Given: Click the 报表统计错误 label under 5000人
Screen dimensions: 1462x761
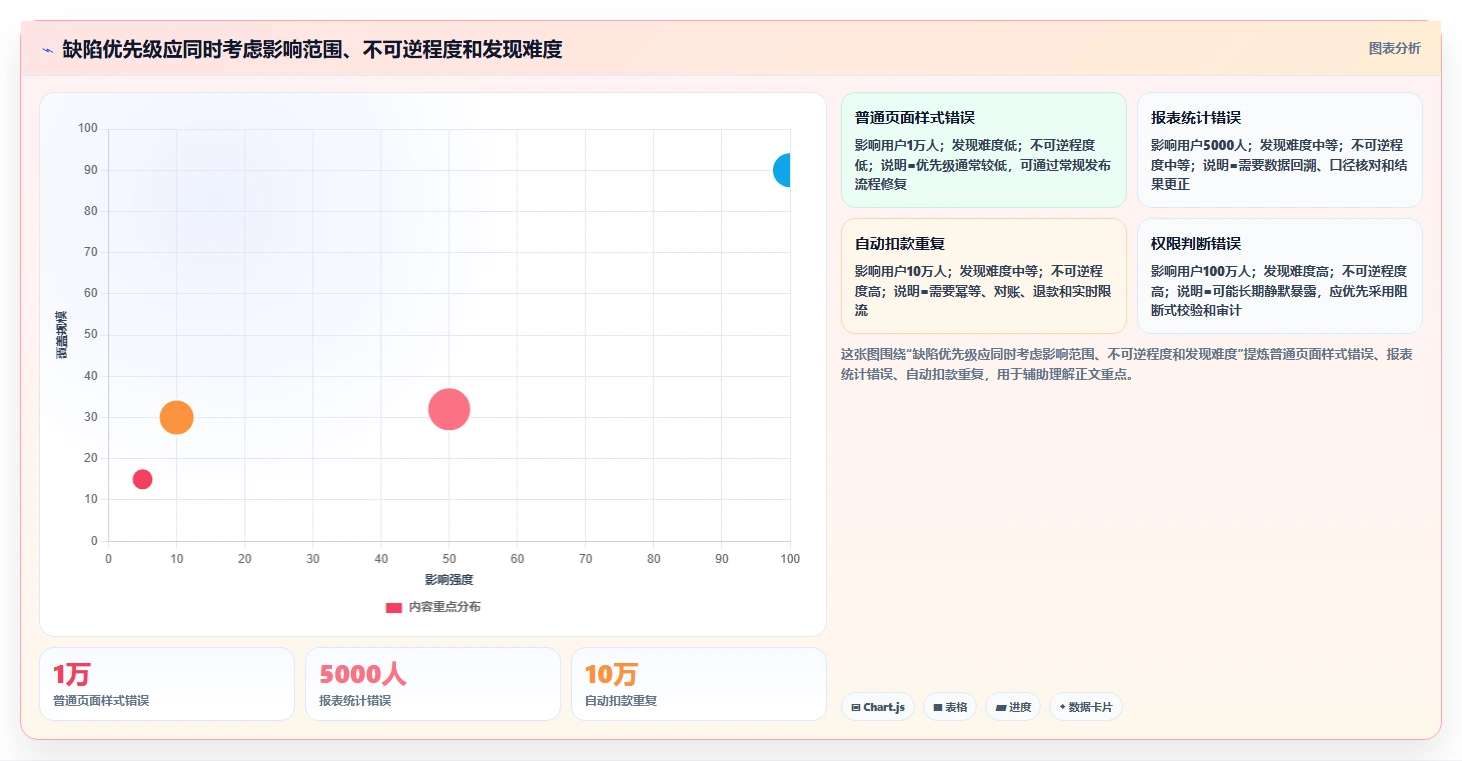Looking at the screenshot, I should pos(355,701).
